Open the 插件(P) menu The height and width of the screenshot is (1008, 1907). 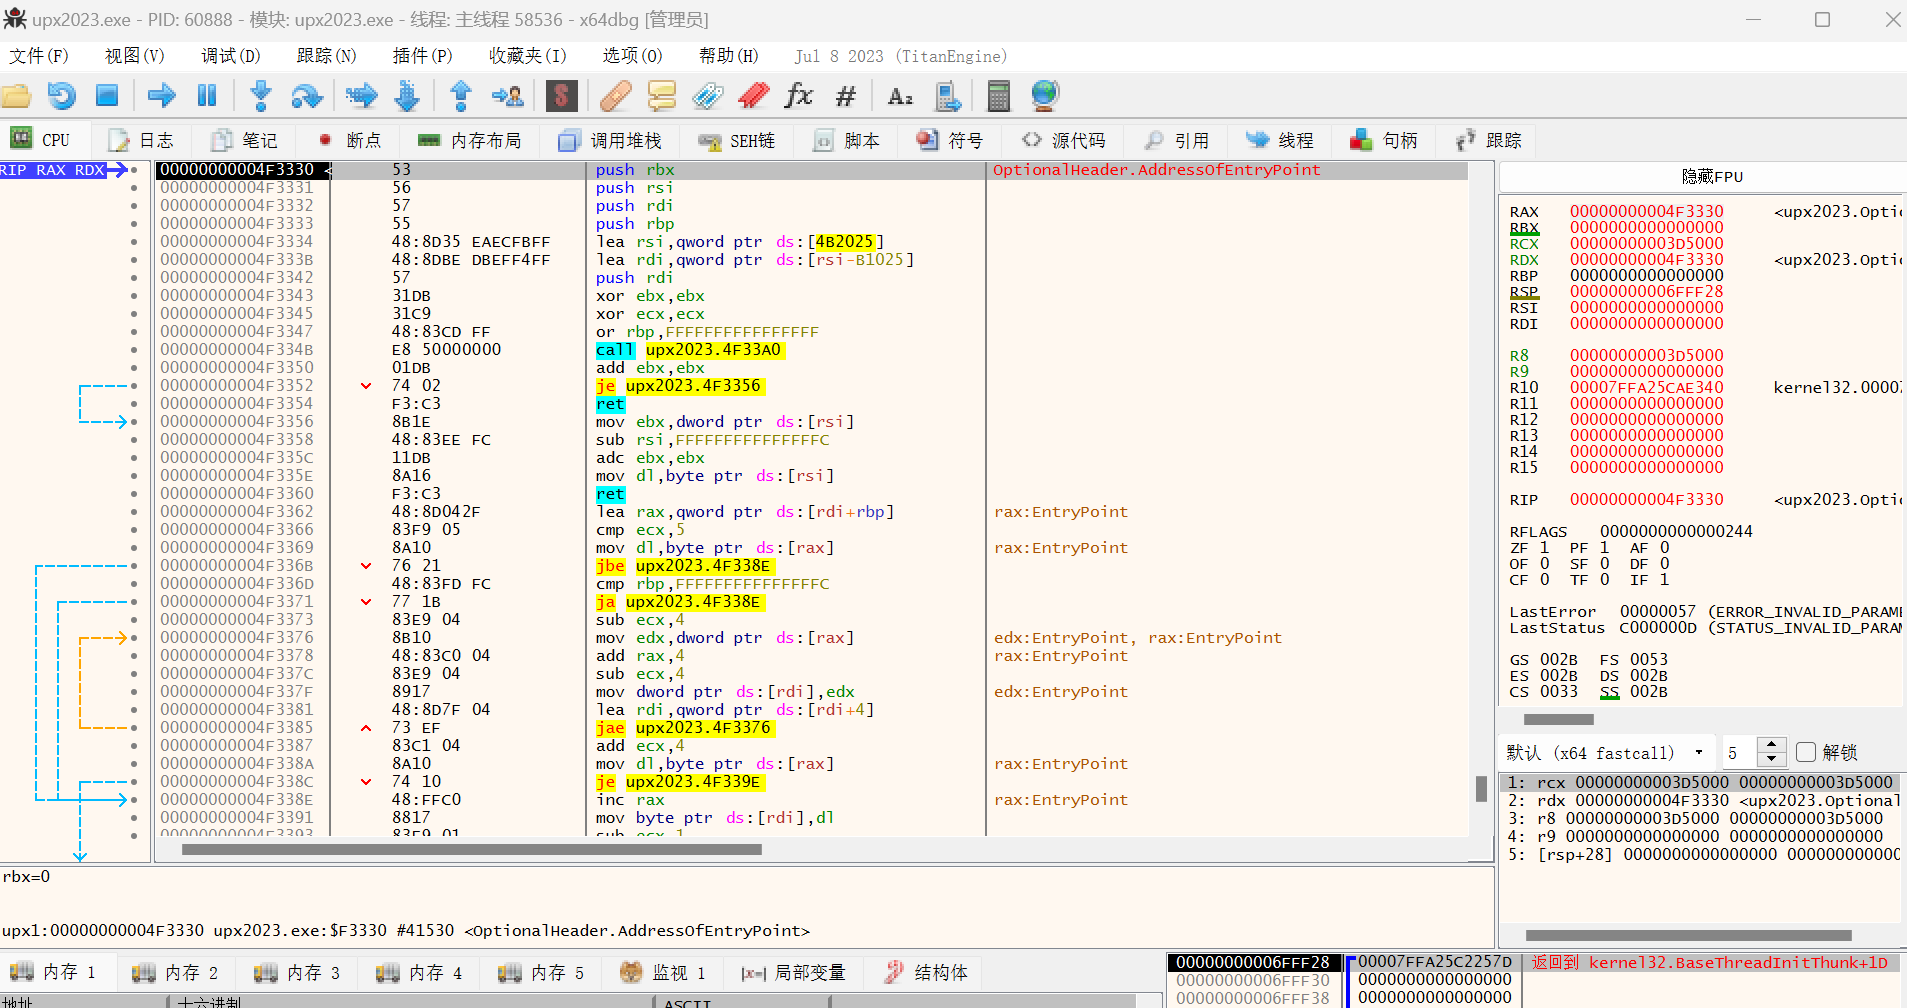pyautogui.click(x=422, y=56)
